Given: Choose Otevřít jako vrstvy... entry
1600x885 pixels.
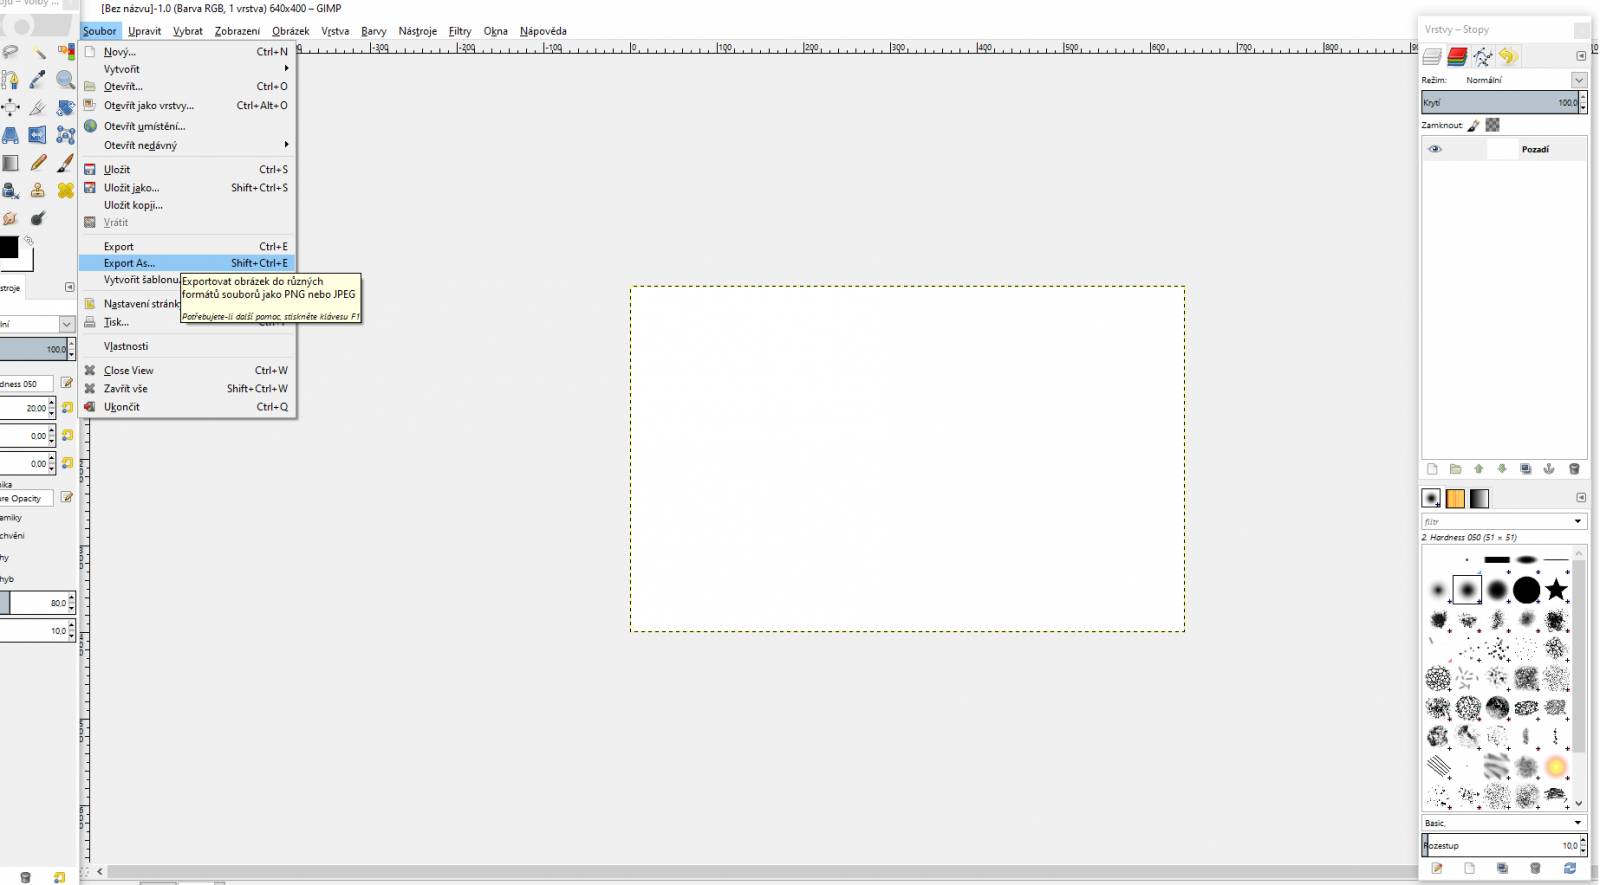Looking at the screenshot, I should click(x=188, y=105).
